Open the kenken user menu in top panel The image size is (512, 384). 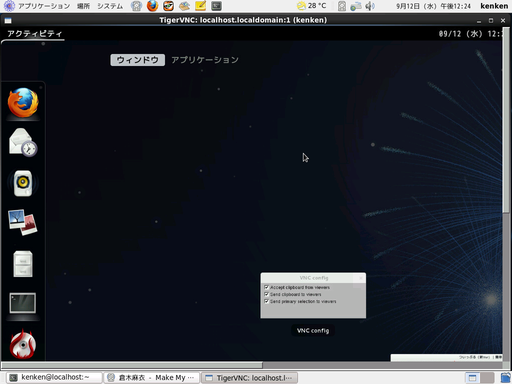[x=494, y=6]
